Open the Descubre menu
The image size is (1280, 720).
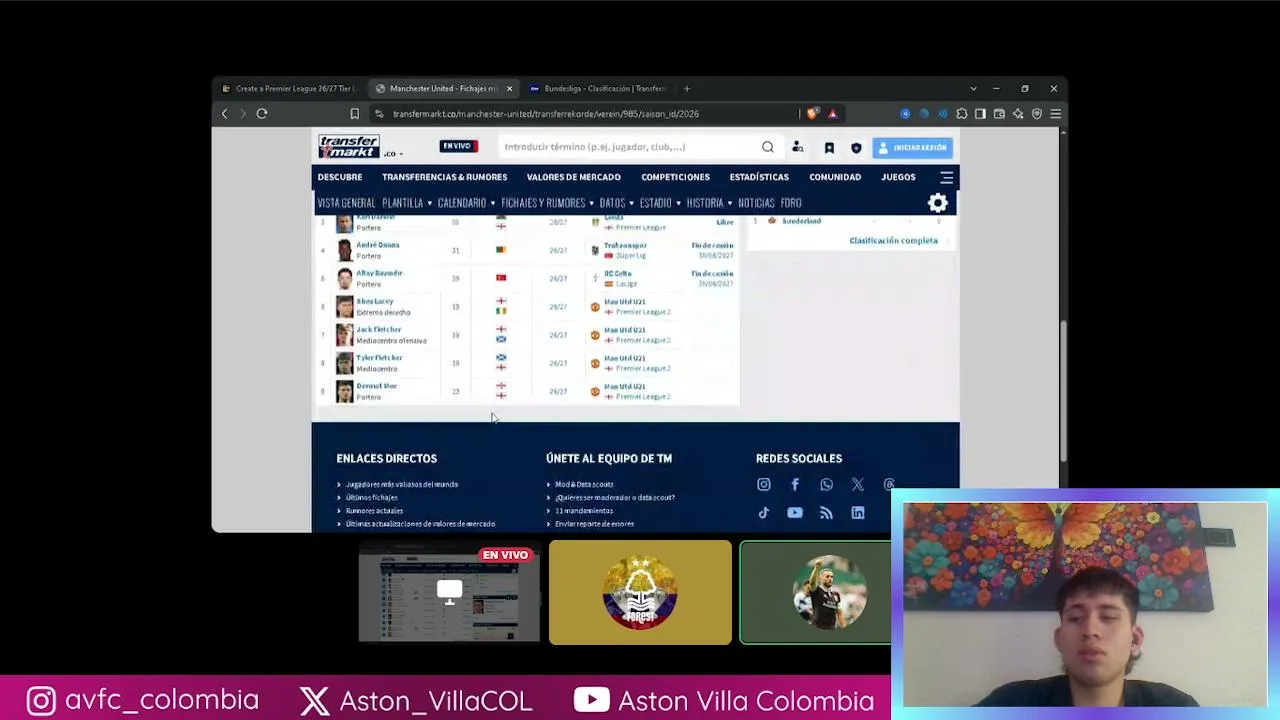click(340, 177)
